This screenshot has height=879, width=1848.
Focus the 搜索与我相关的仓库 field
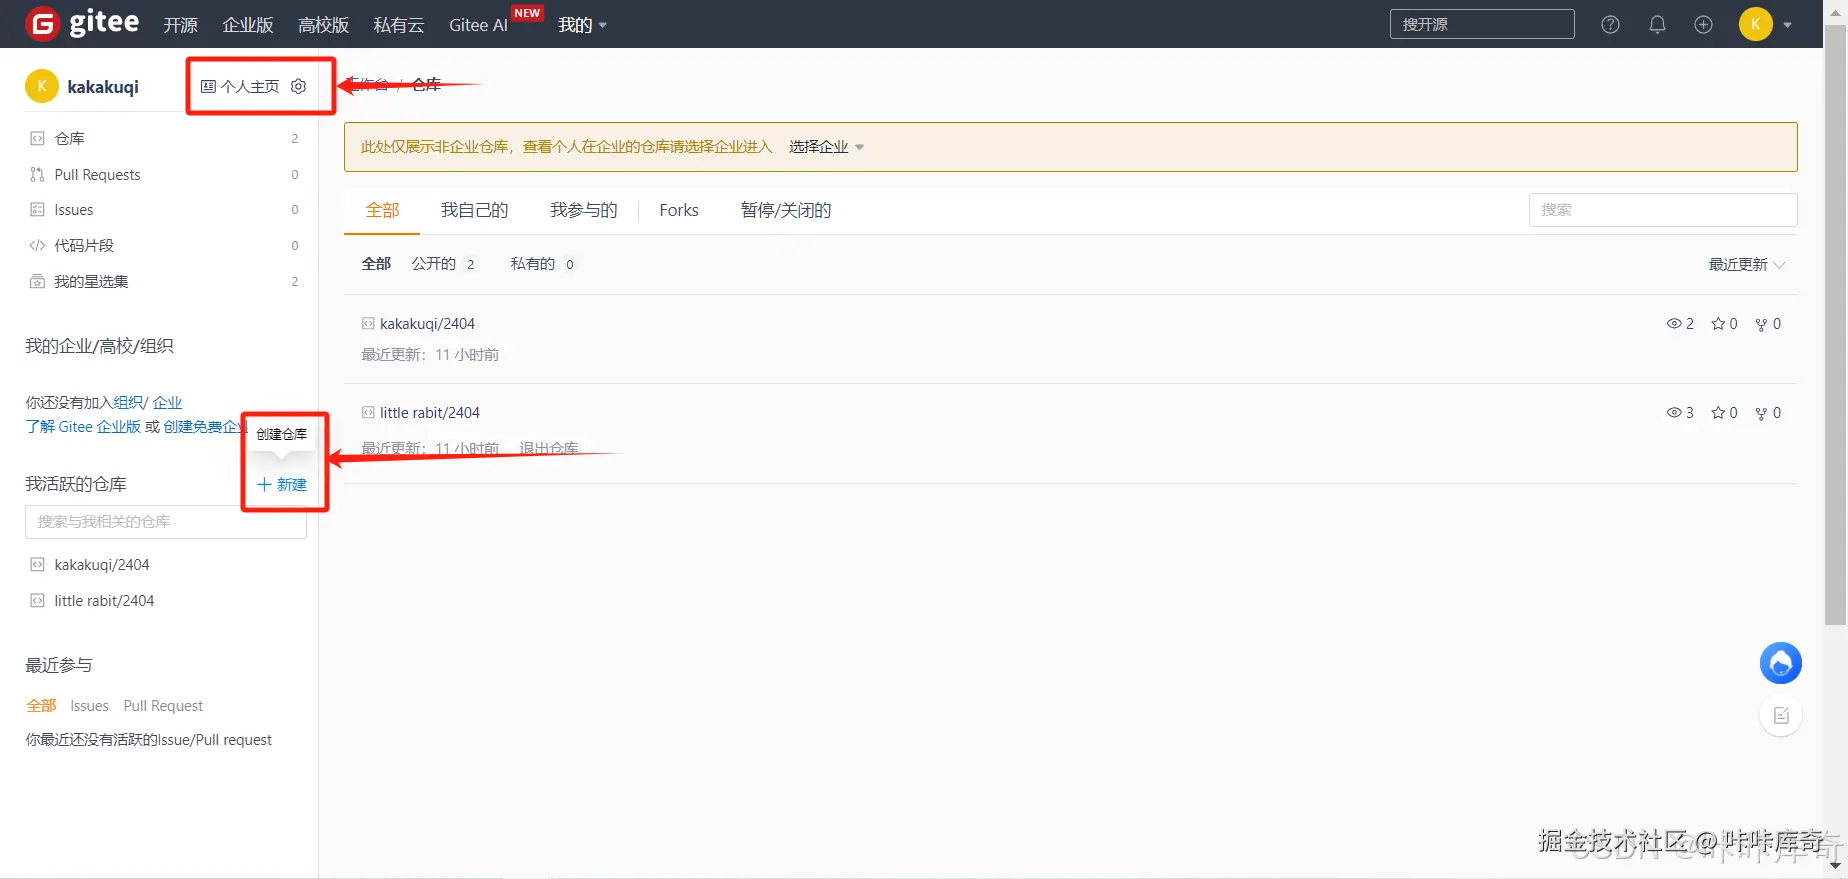[166, 522]
